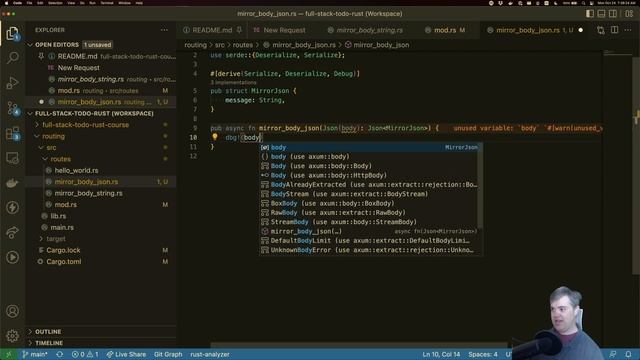Customize layout icon in title bar
The height and width of the screenshot is (360, 640).
point(629,13)
